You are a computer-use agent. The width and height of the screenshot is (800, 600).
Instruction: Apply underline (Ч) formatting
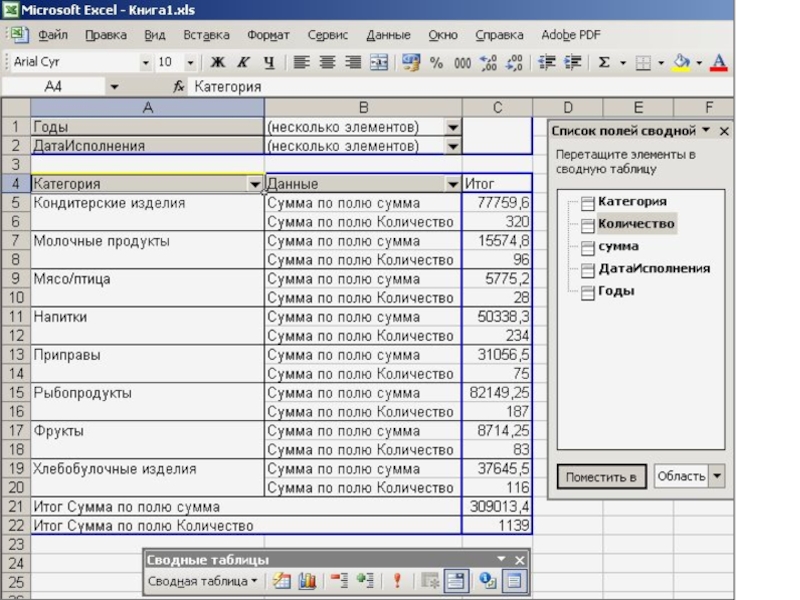268,63
